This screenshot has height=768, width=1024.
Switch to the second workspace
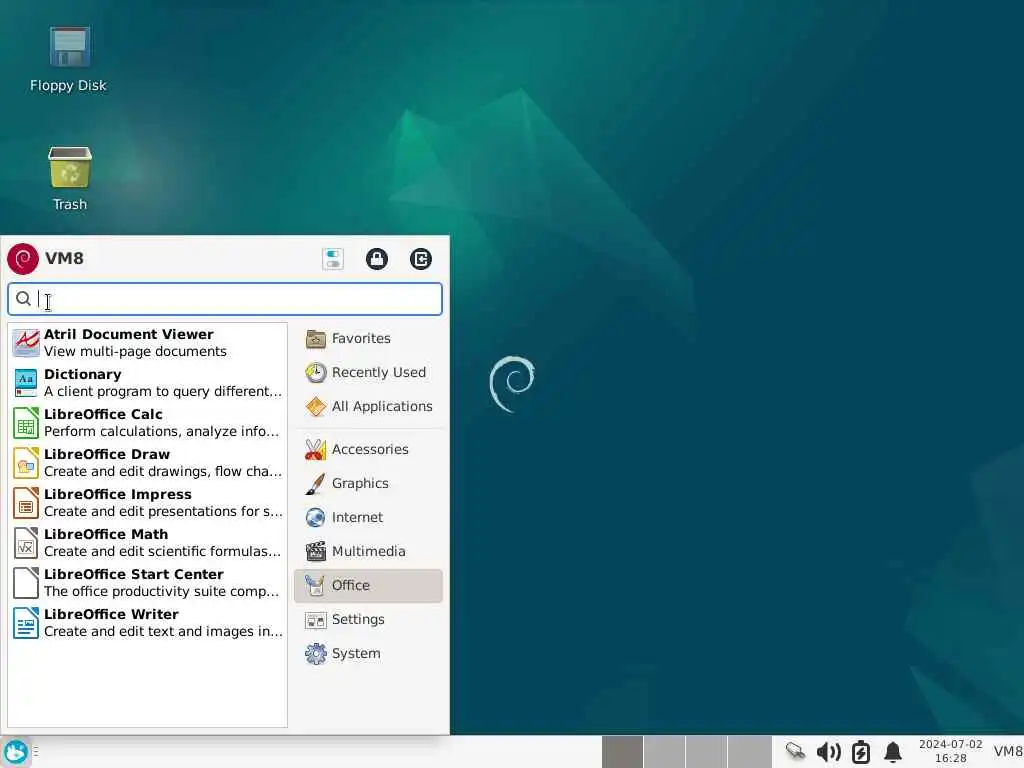tap(664, 752)
